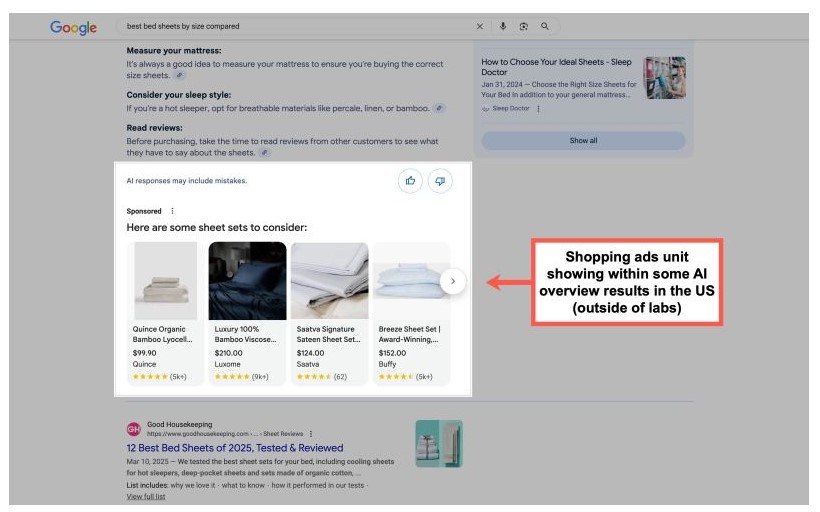The height and width of the screenshot is (512, 820).
Task: Advance product carousel with right chevron
Action: [x=453, y=281]
